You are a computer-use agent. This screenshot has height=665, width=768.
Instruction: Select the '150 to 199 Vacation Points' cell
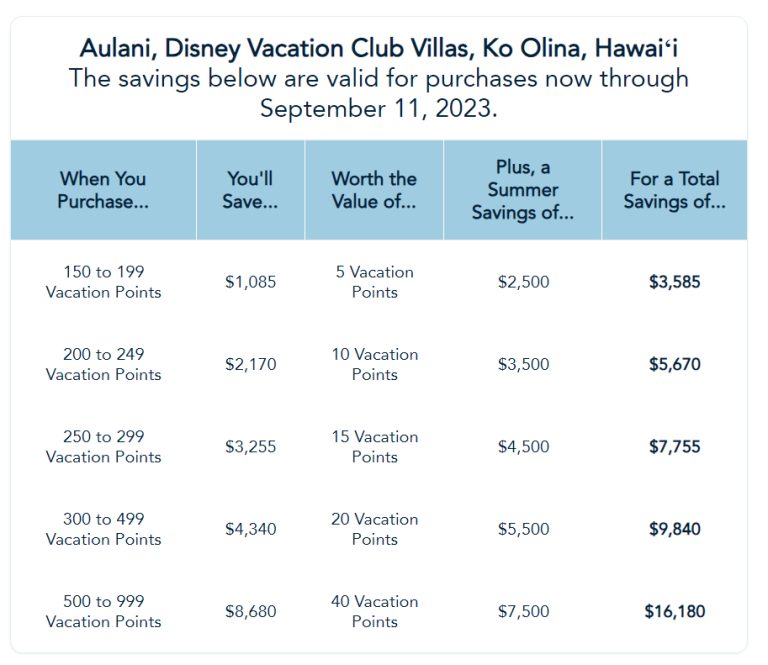(103, 282)
